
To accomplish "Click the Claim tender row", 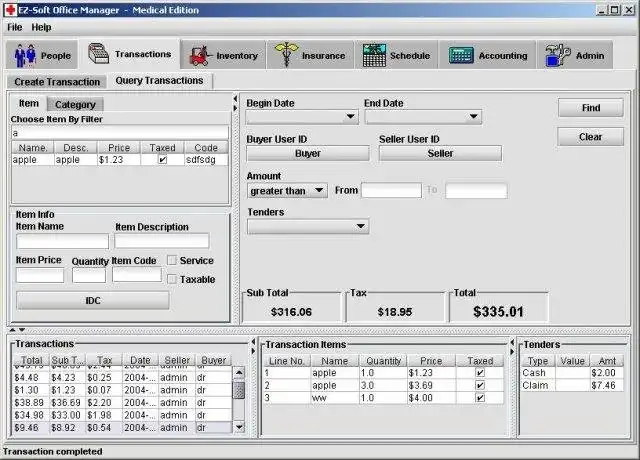I will [572, 385].
